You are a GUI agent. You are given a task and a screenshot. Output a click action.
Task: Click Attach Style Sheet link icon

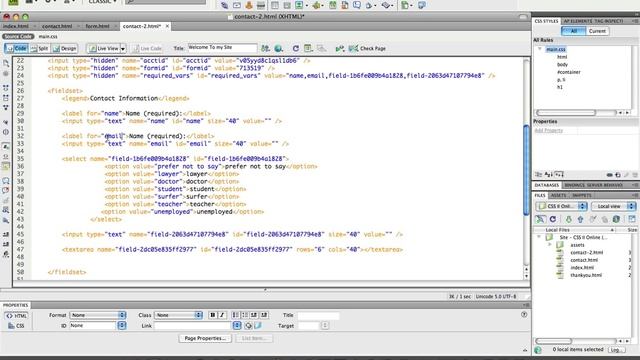click(x=609, y=175)
